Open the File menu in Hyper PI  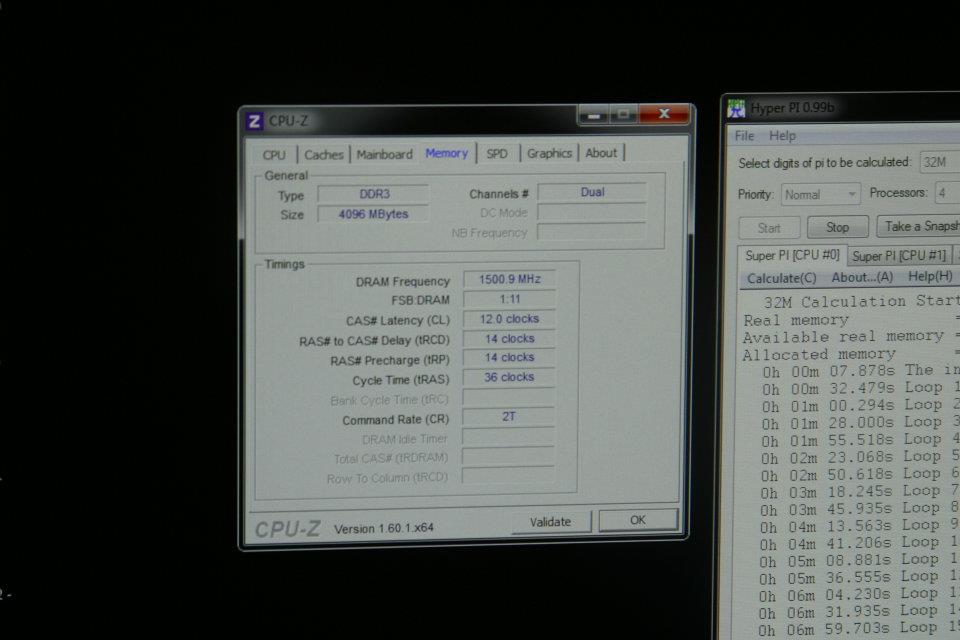coord(744,135)
